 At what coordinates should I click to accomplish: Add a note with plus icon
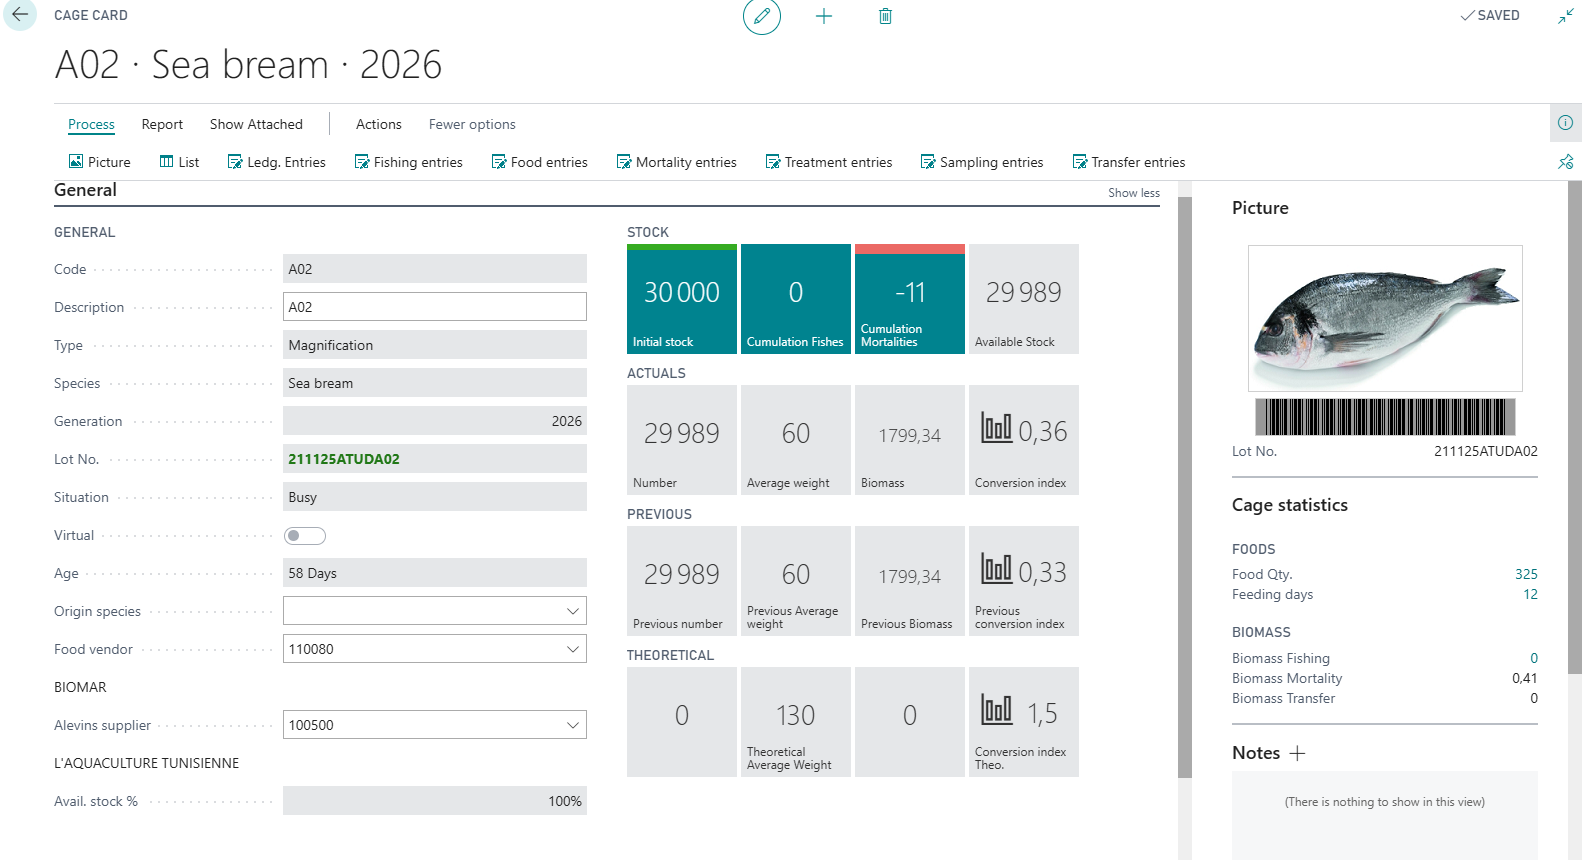tap(1297, 753)
